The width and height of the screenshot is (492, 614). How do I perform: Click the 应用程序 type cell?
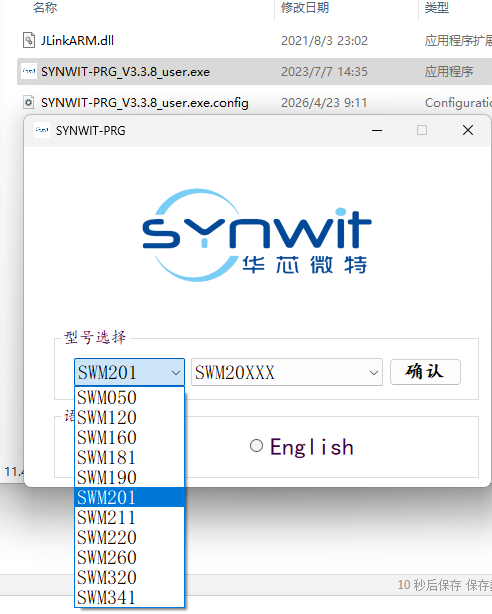click(x=449, y=72)
